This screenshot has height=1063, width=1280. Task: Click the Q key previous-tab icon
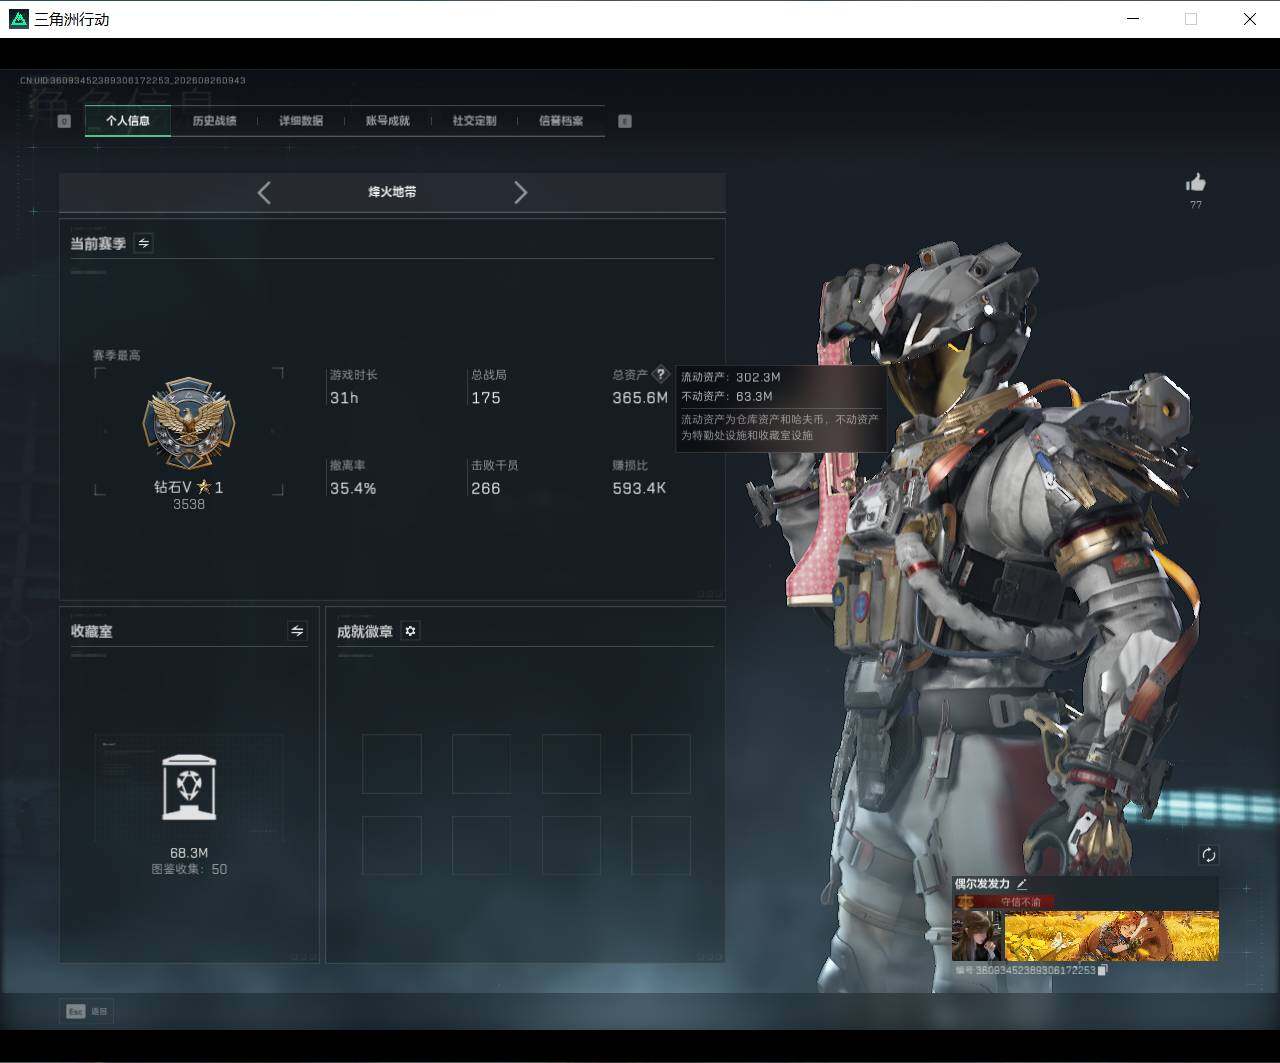[64, 121]
